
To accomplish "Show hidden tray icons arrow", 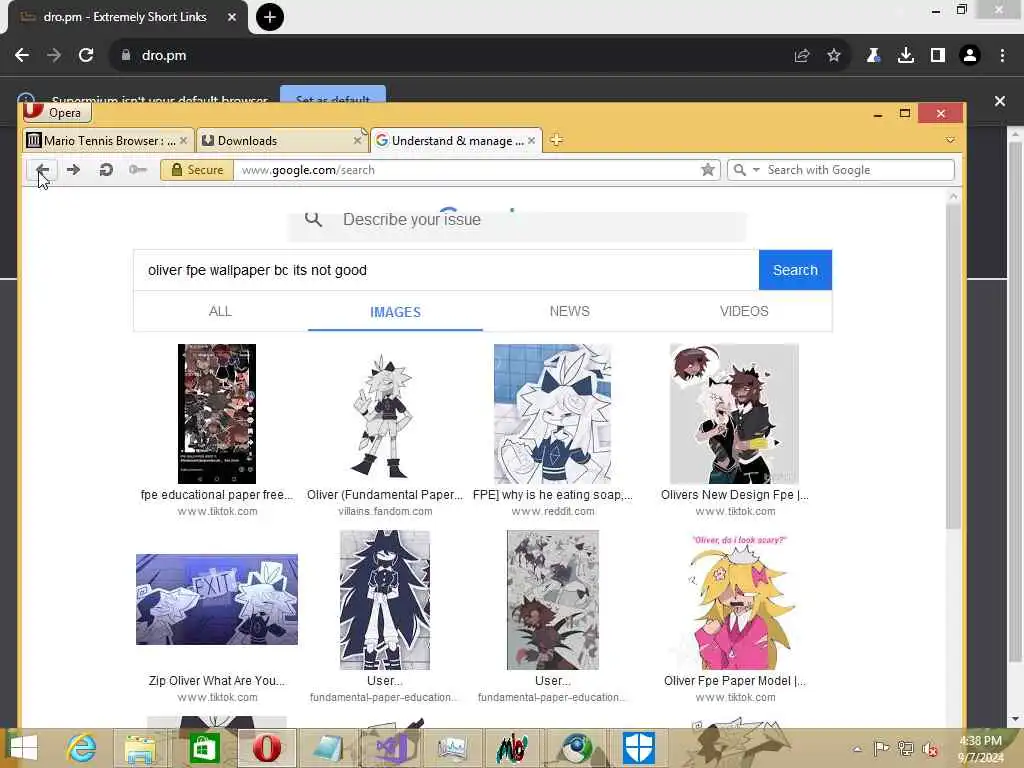I will 857,749.
